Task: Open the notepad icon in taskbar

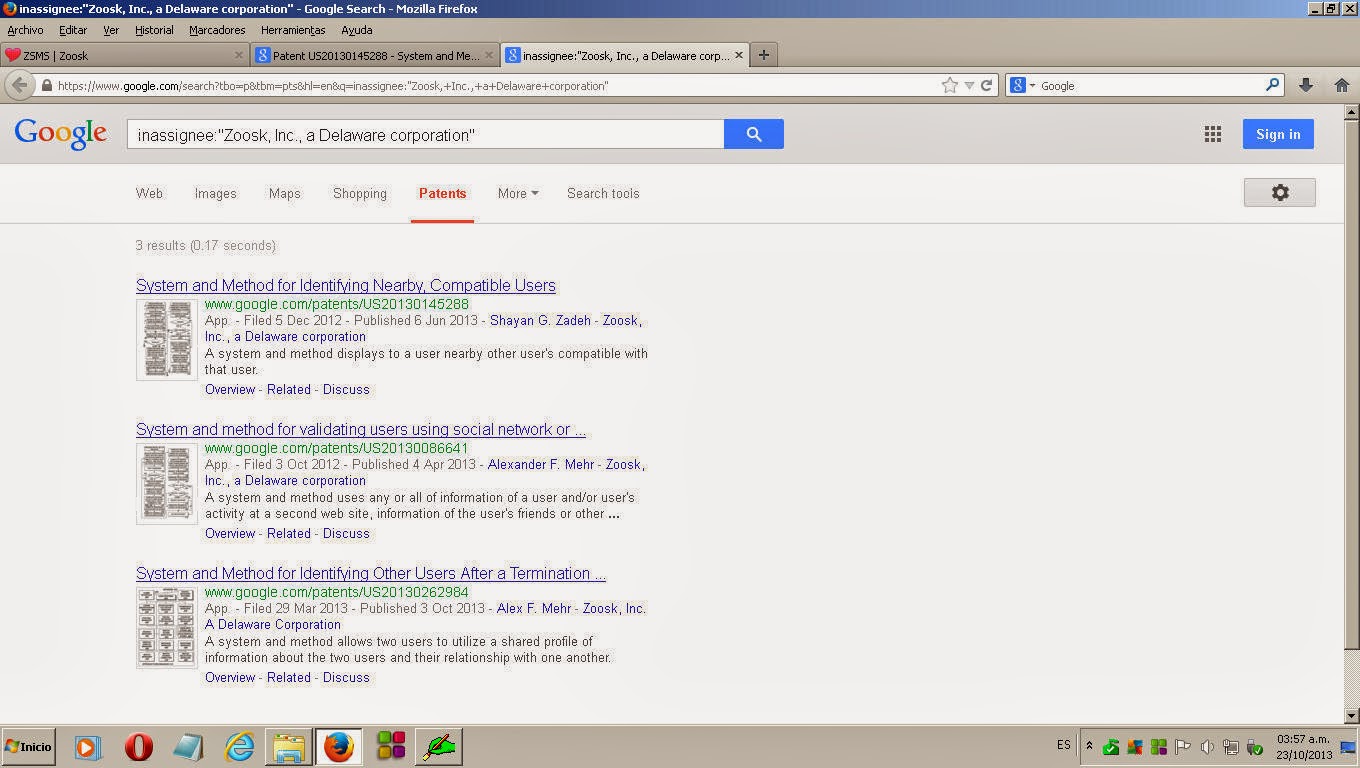Action: [x=188, y=747]
